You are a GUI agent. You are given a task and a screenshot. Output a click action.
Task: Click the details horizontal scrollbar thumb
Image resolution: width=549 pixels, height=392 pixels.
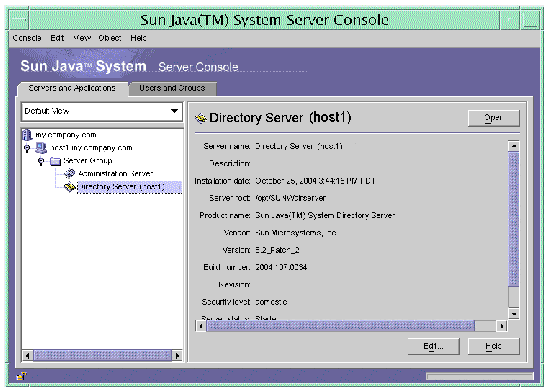coord(340,326)
